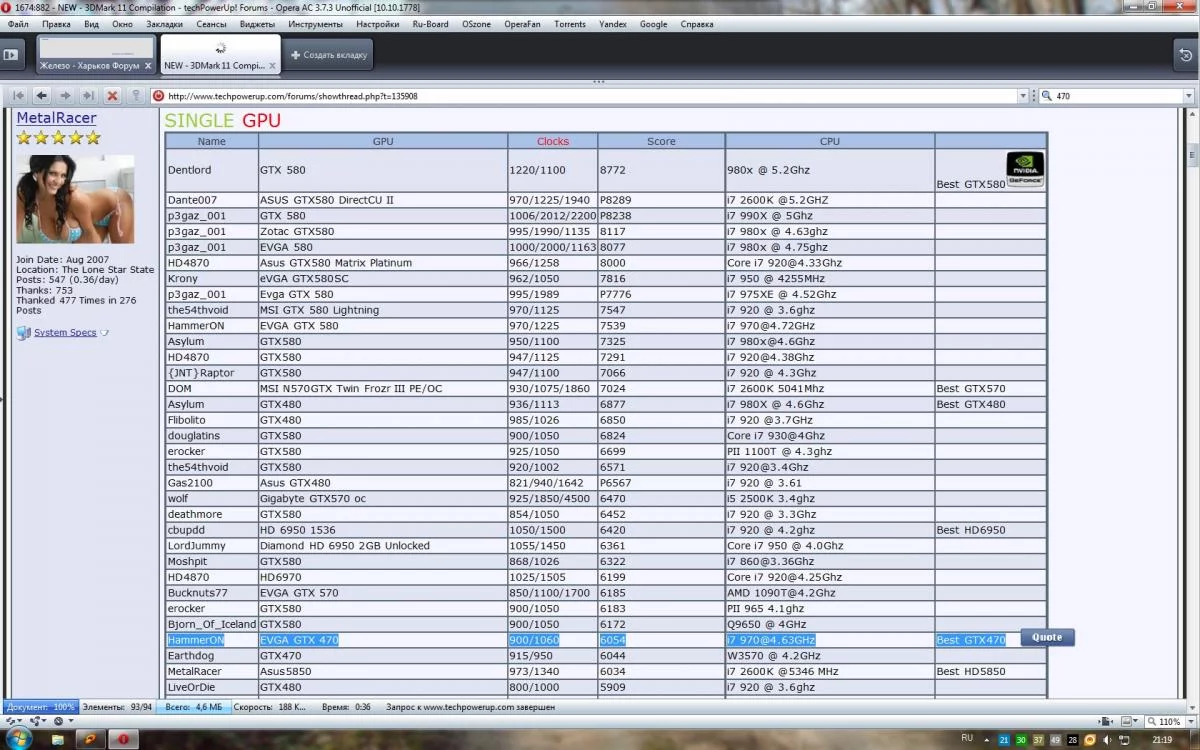Click the Opera taskbar button
The width and height of the screenshot is (1200, 750).
(x=124, y=739)
